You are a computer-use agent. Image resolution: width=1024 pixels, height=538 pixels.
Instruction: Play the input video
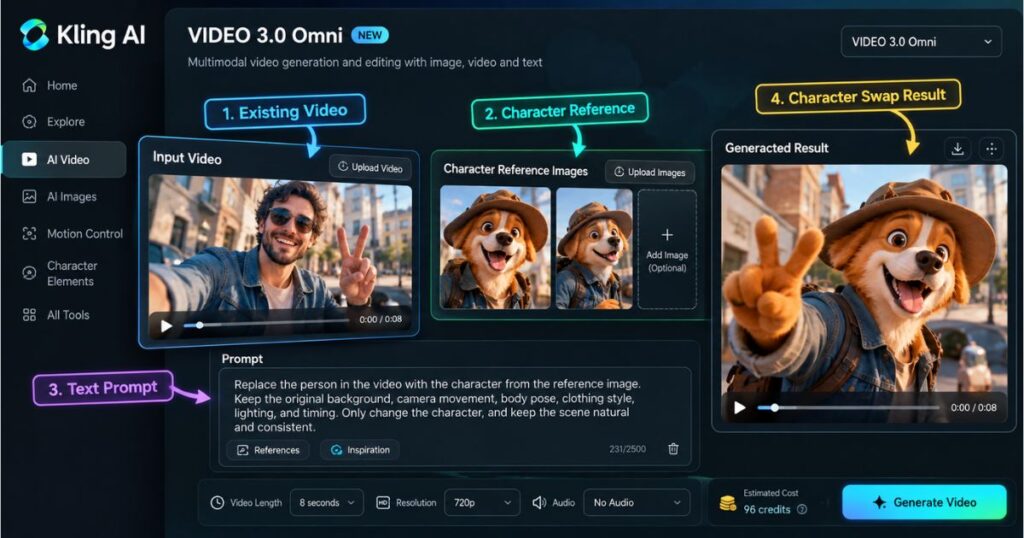[167, 325]
